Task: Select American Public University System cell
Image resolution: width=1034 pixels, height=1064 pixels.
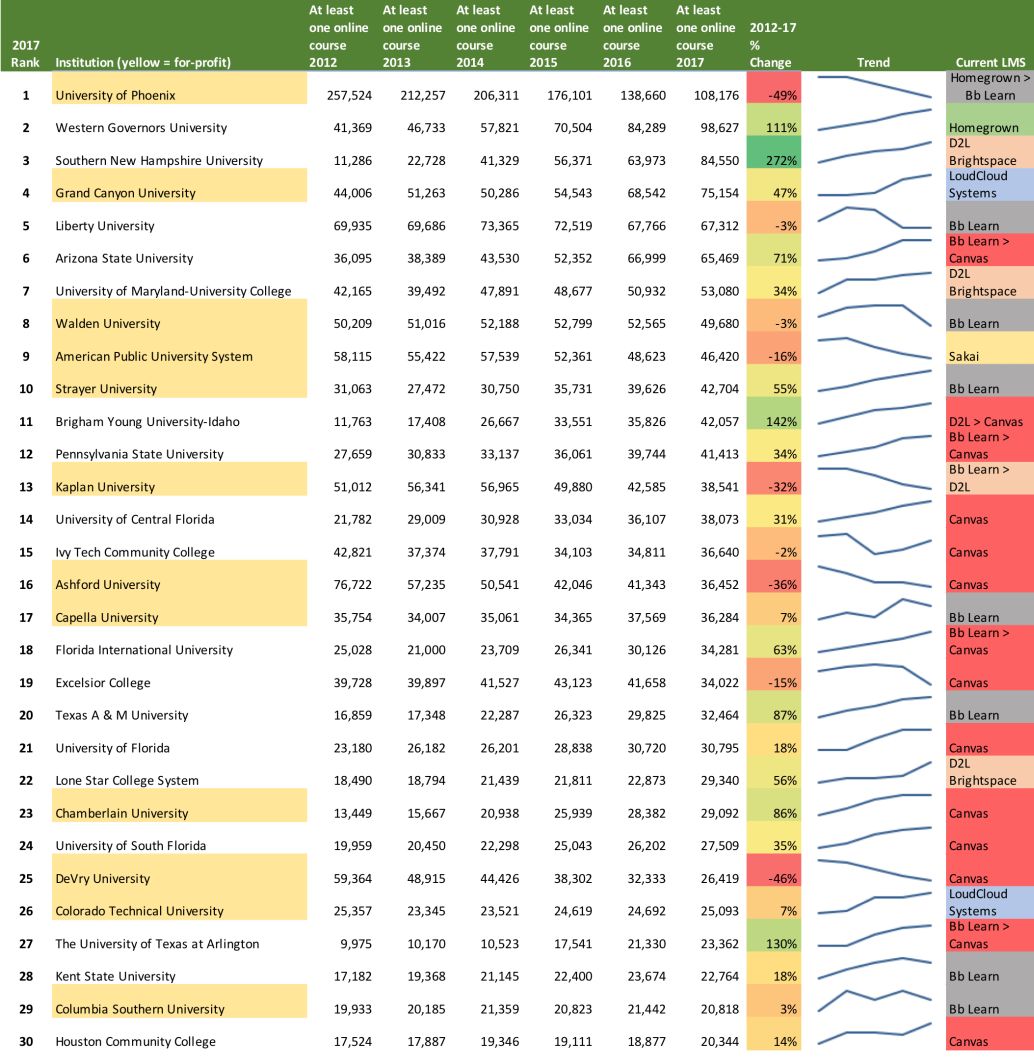Action: [x=179, y=349]
